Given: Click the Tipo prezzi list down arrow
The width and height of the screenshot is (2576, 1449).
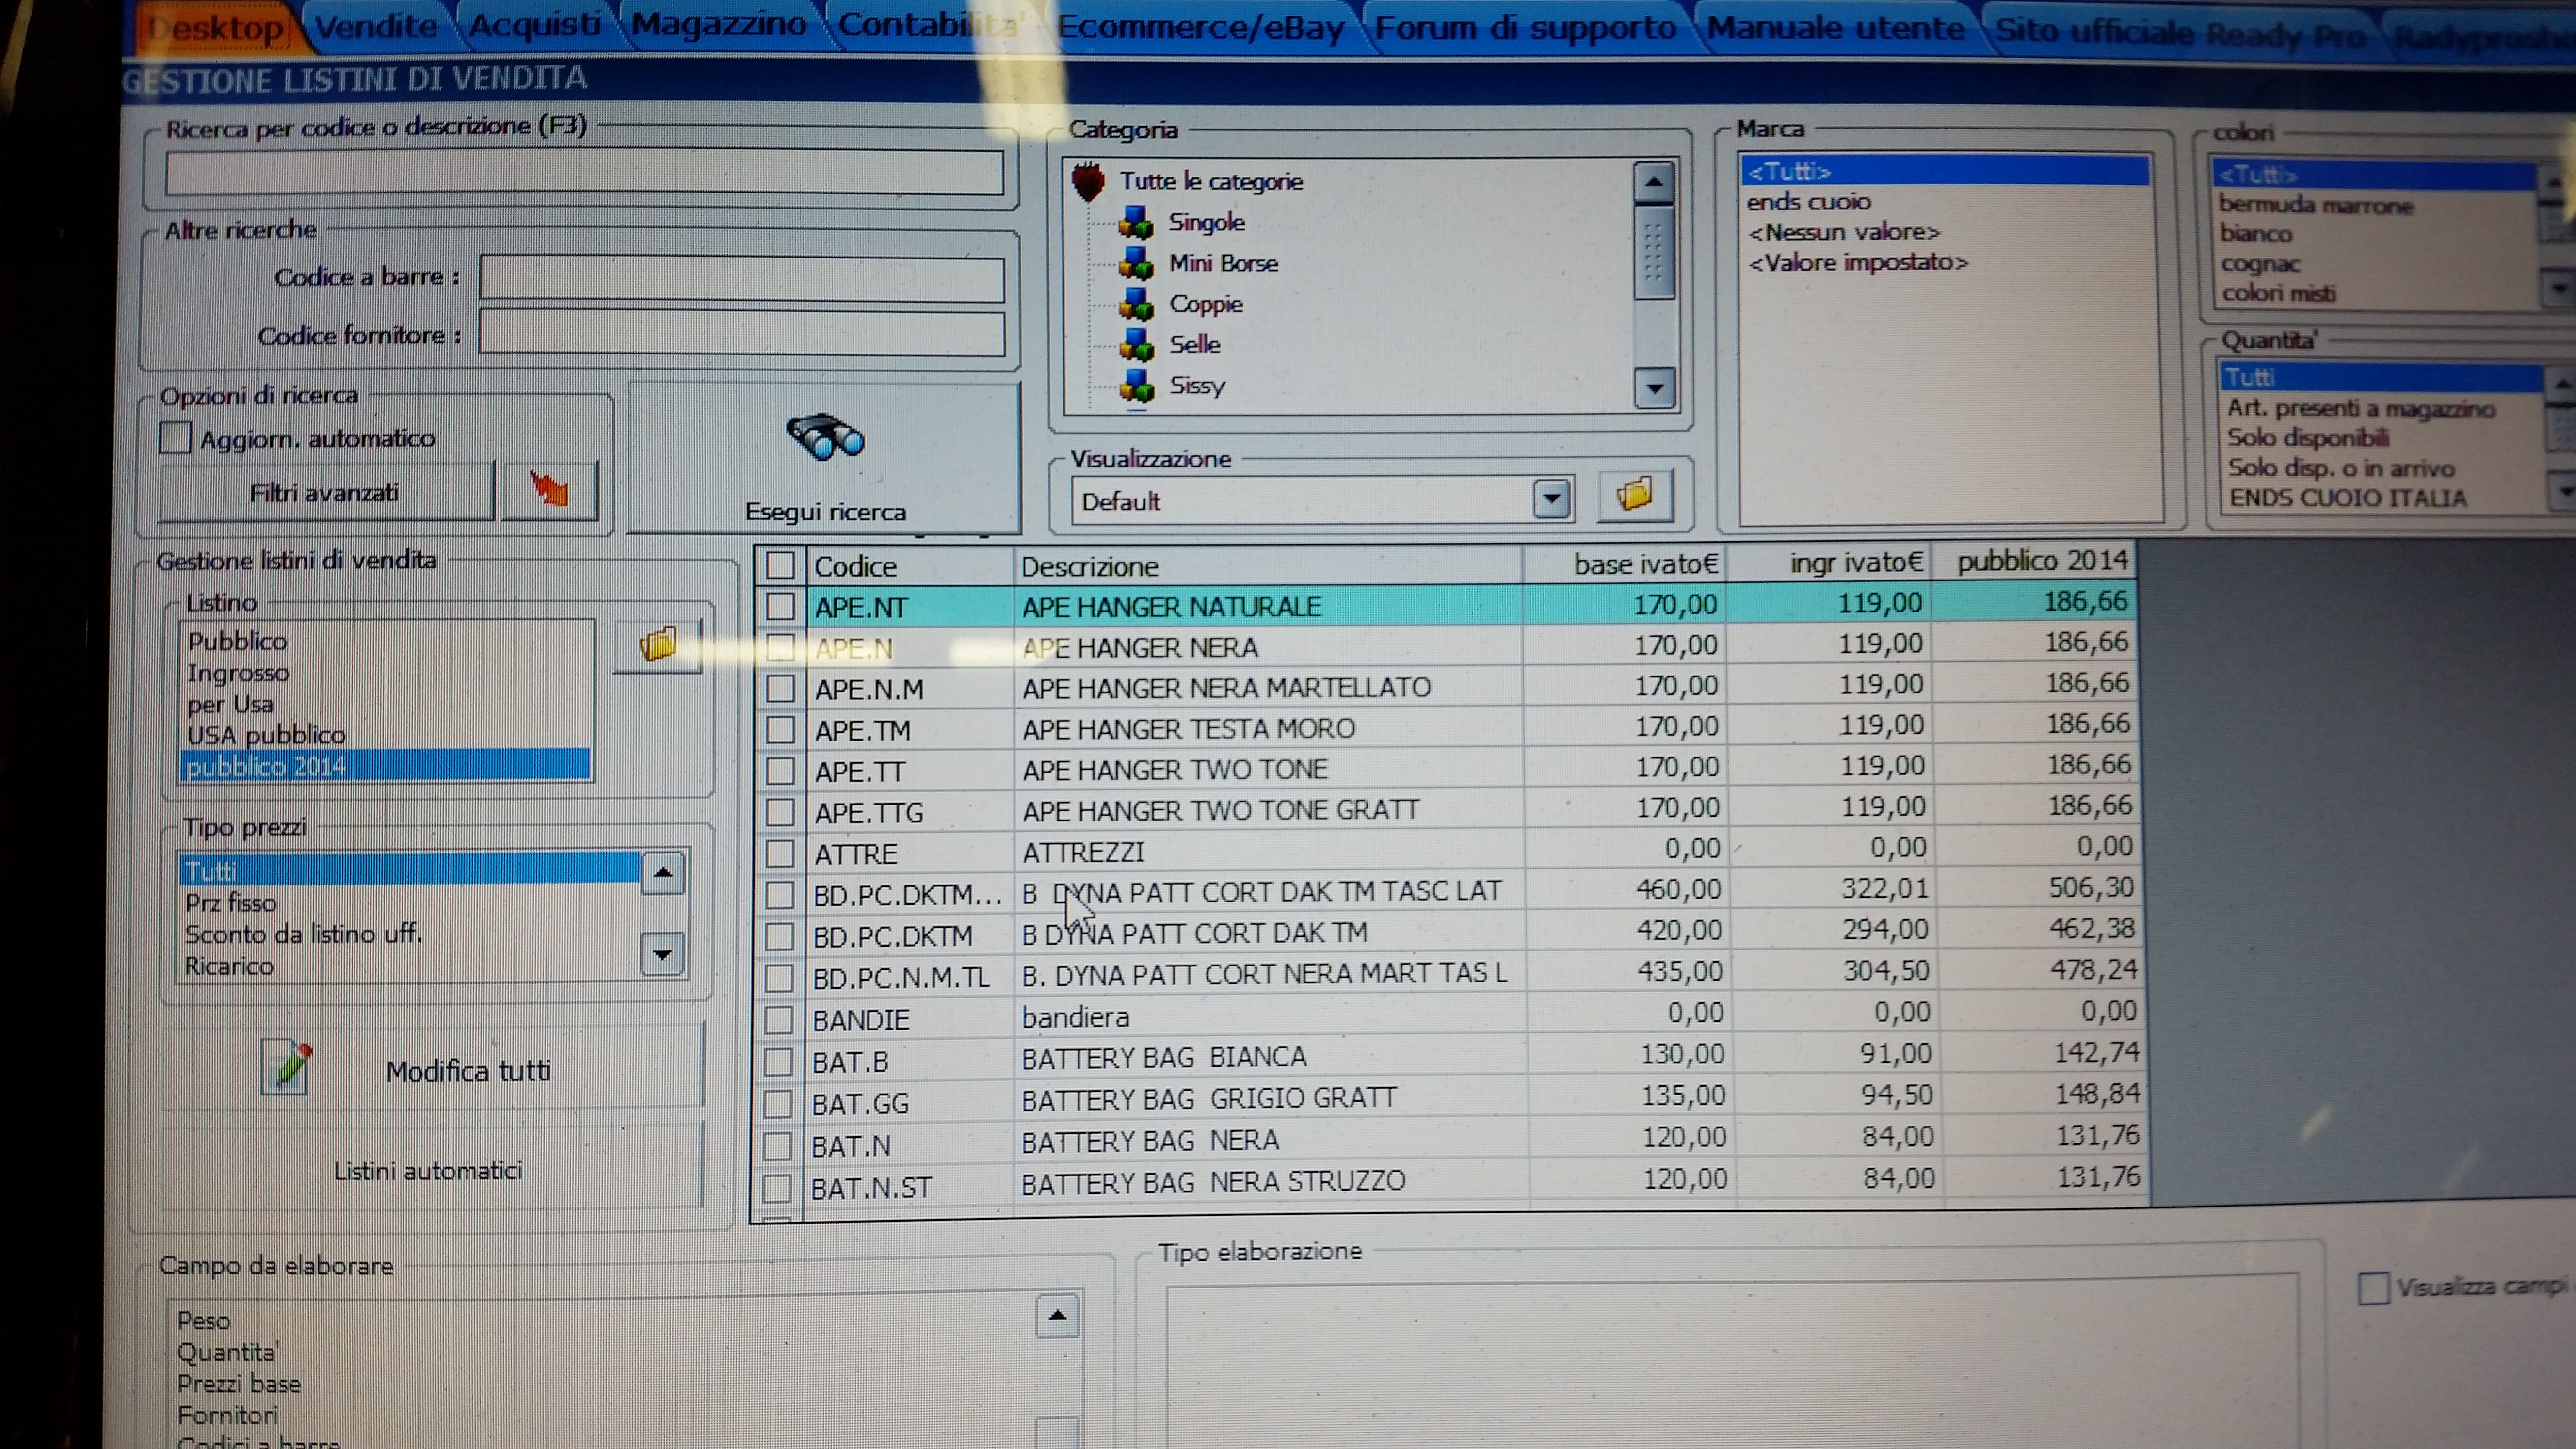Looking at the screenshot, I should tap(662, 955).
